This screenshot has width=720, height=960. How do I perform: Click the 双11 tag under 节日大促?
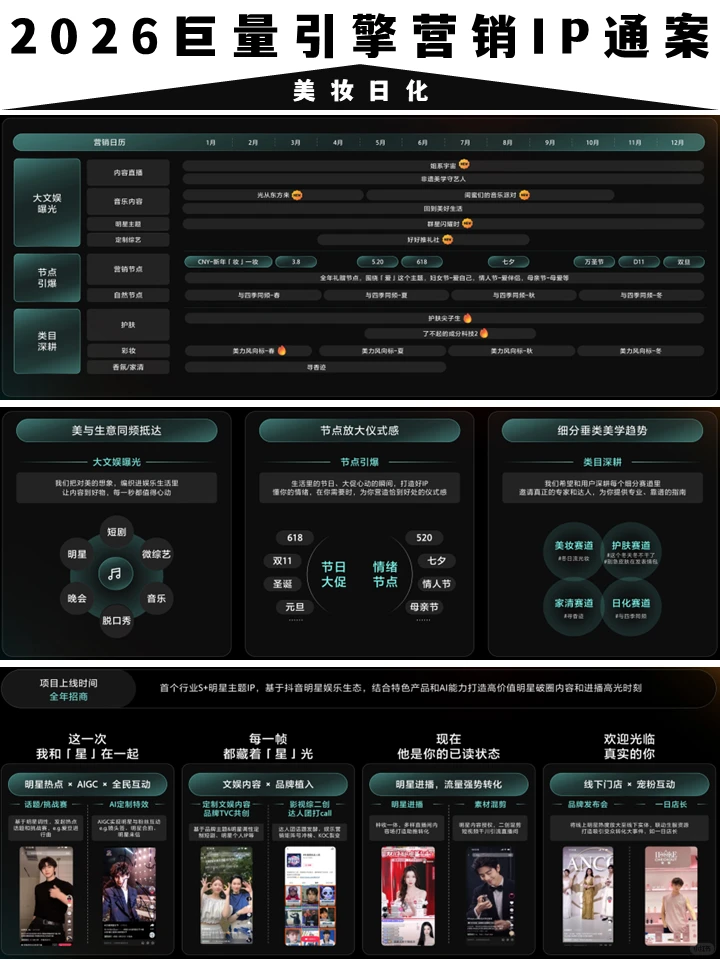(x=282, y=561)
